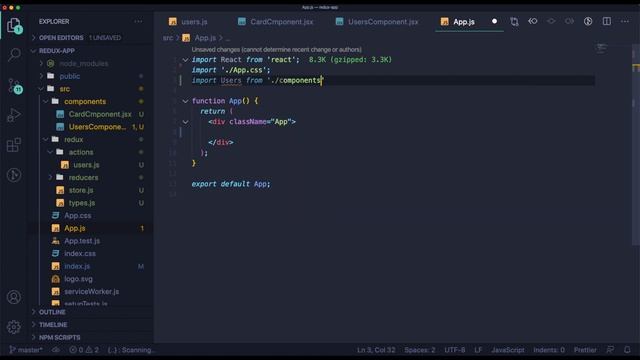640x360 pixels.
Task: Open the Extensions view
Action: (14, 145)
